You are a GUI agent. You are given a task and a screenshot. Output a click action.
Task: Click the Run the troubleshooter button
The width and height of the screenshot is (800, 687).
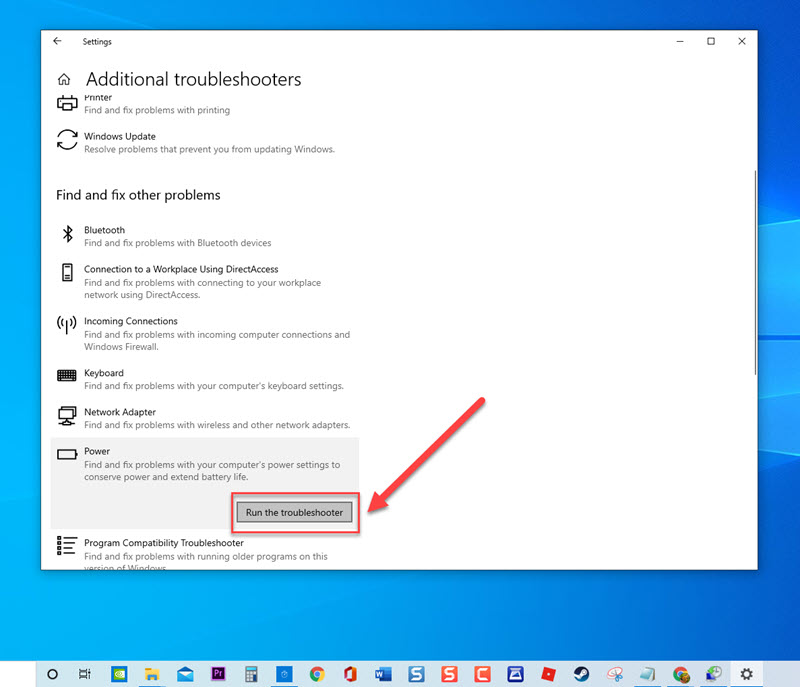(294, 512)
